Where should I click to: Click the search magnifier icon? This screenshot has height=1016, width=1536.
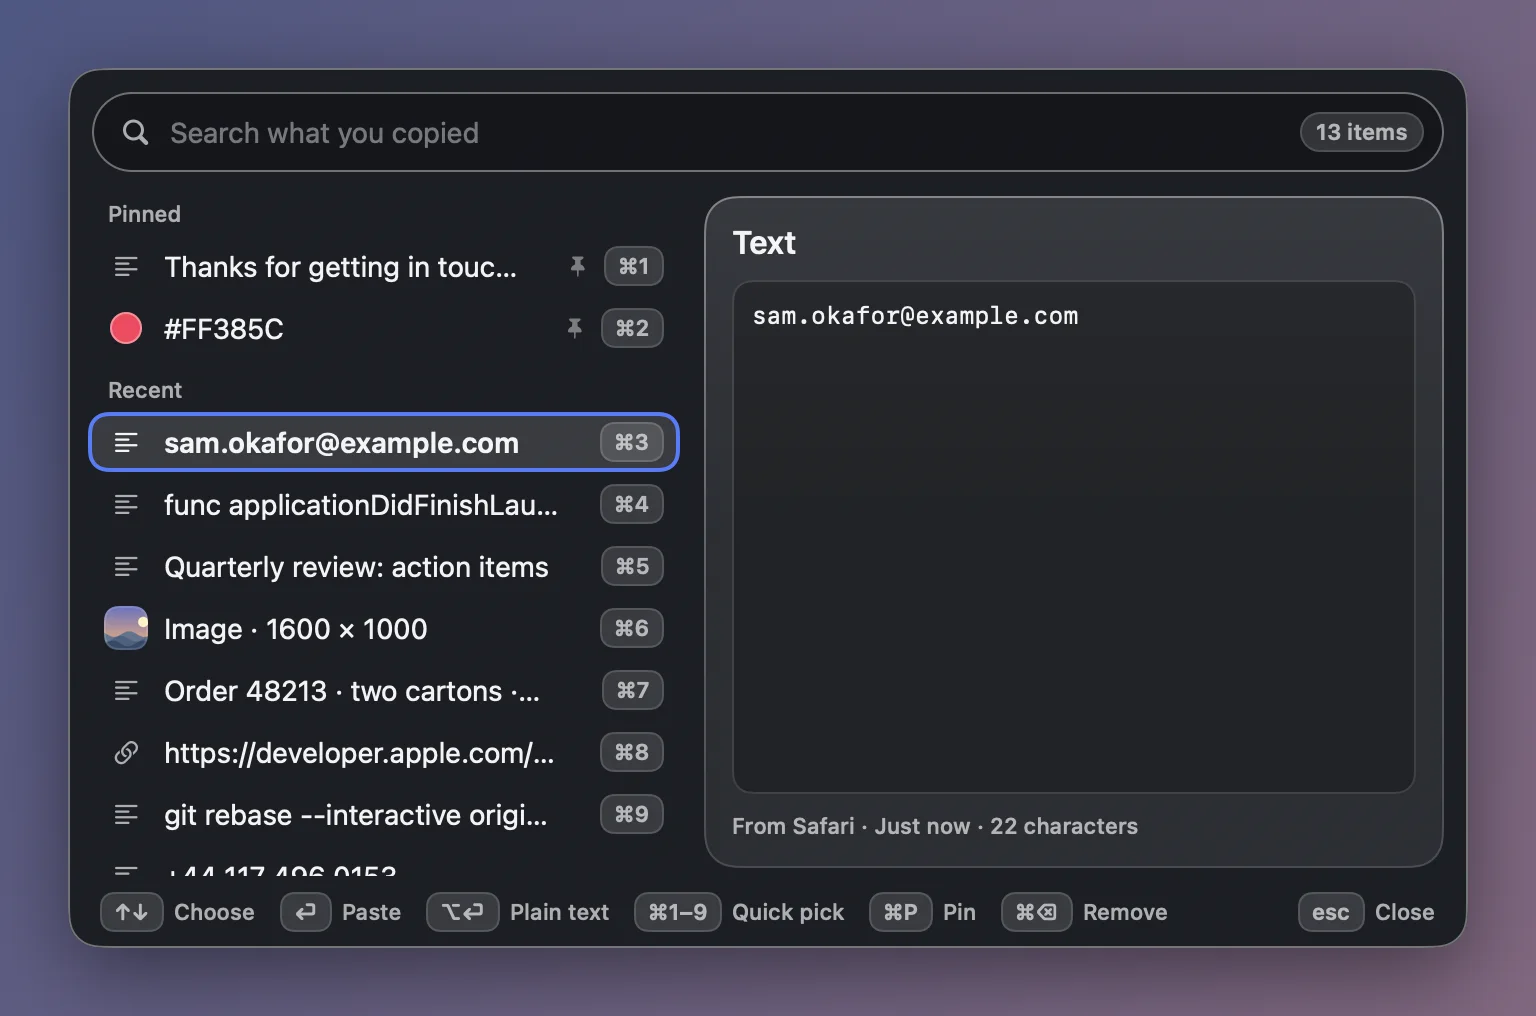[x=135, y=132]
